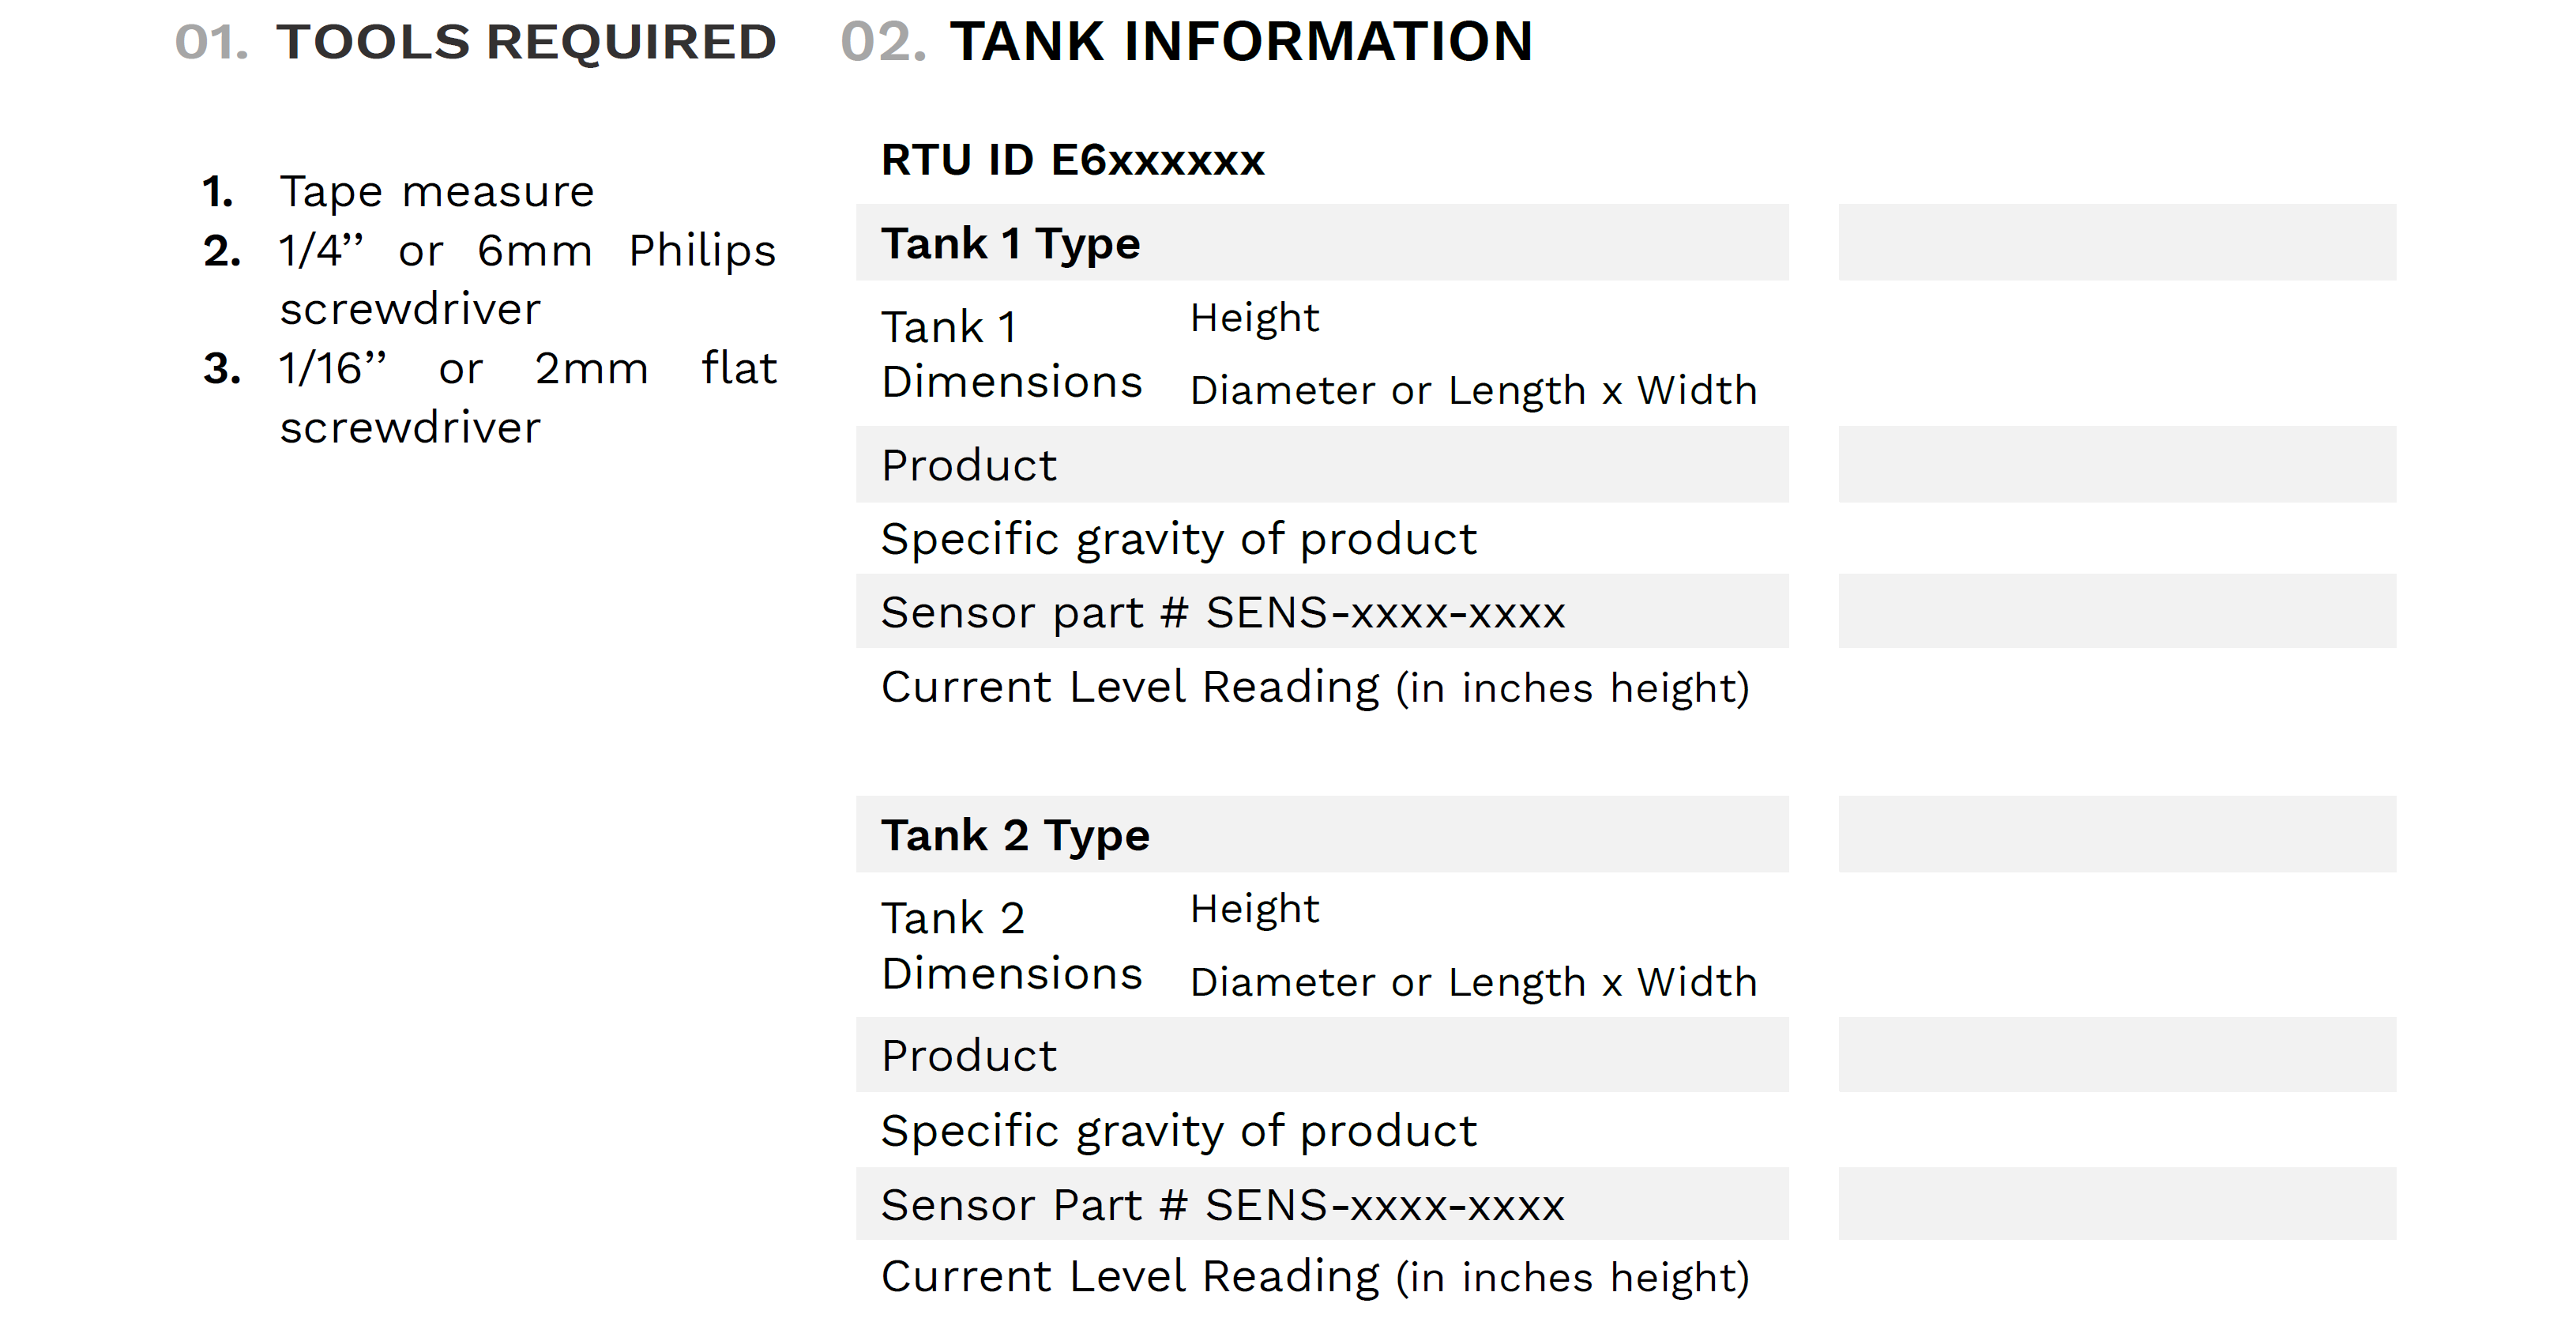Image resolution: width=2576 pixels, height=1326 pixels.
Task: Click the RTU ID E6xxxxxx label
Action: [x=1072, y=160]
